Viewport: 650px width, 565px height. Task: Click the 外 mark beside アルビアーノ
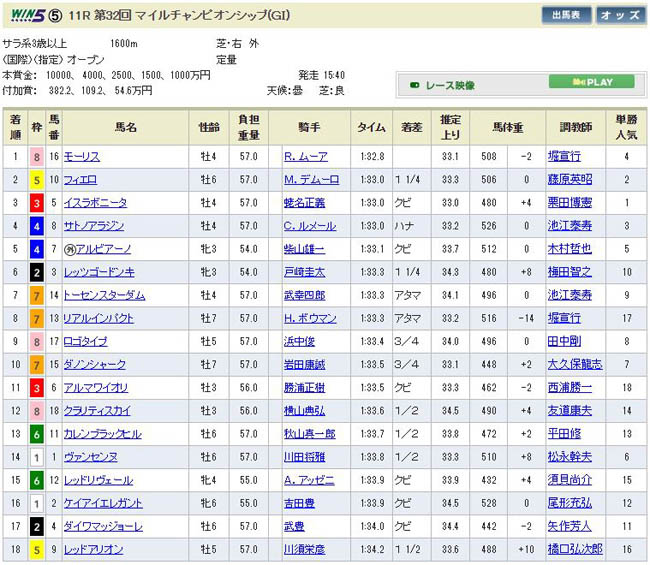[x=70, y=247]
